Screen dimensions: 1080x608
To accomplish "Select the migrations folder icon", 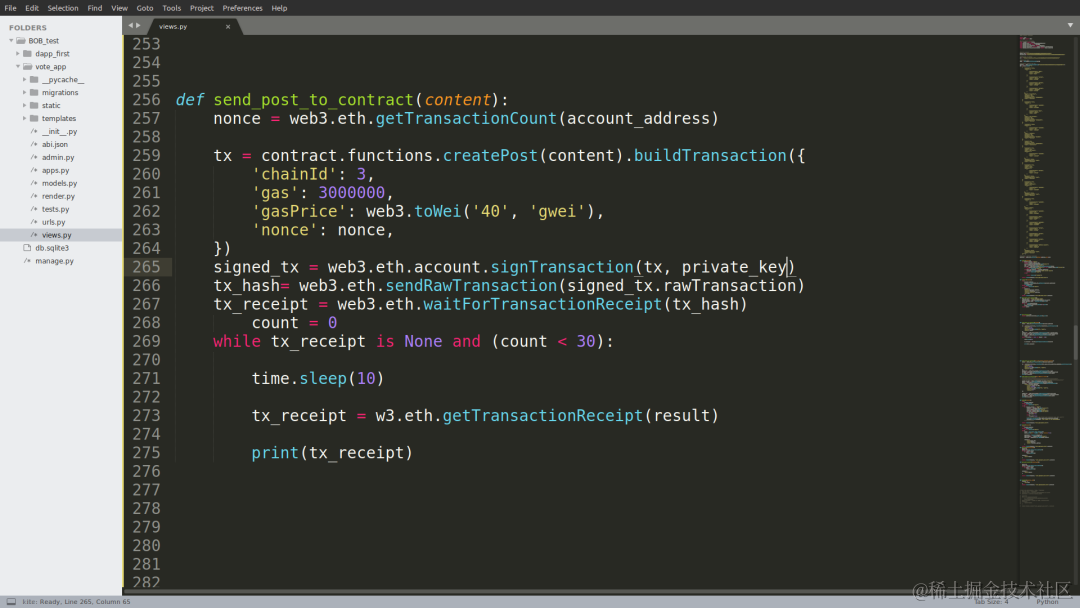I will pos(34,92).
